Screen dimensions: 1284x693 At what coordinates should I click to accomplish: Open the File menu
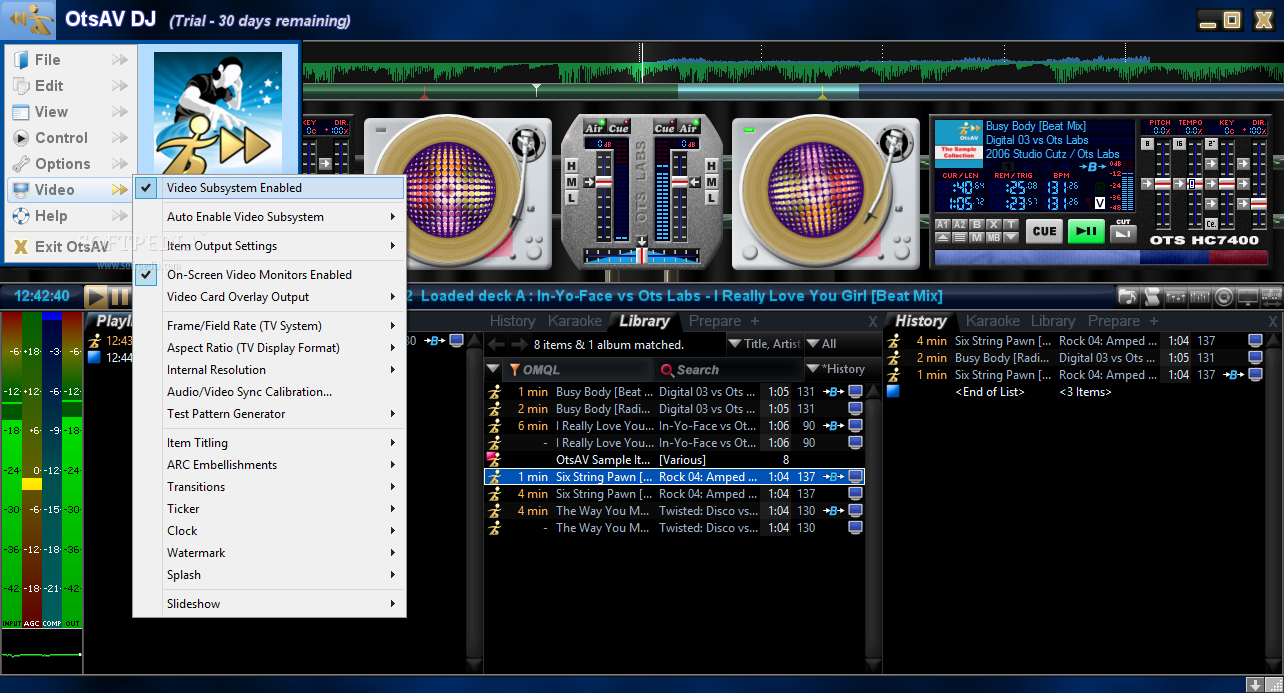pyautogui.click(x=70, y=60)
